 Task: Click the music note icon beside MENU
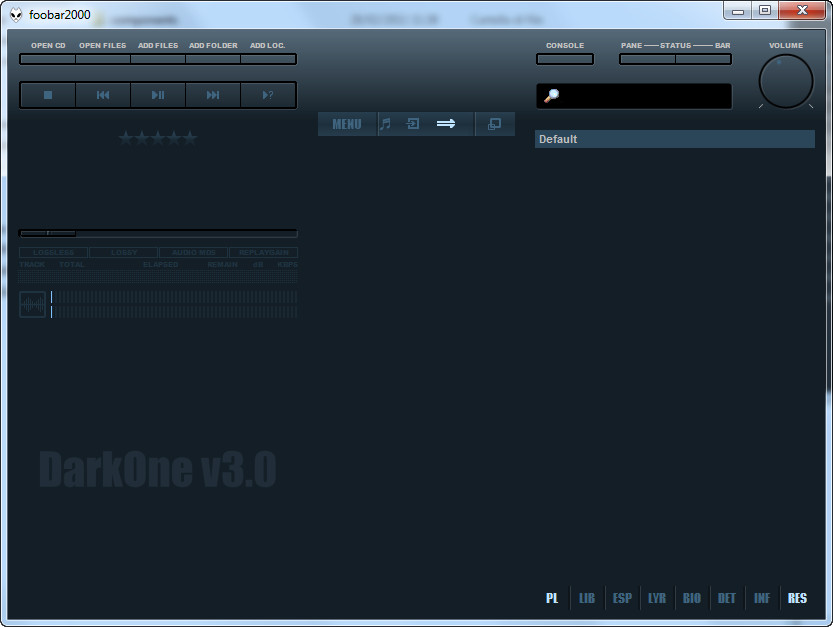(386, 124)
